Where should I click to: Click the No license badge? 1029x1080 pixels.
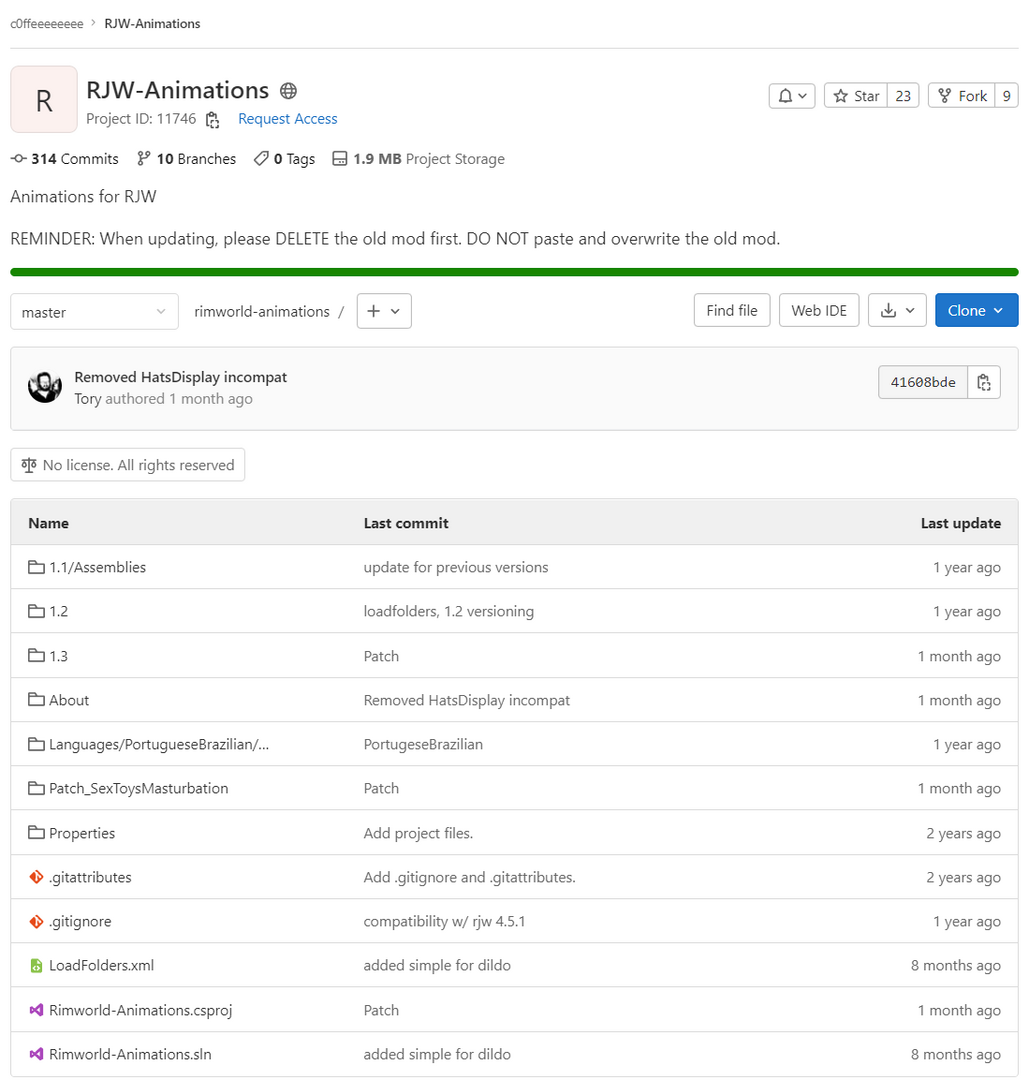coord(127,466)
